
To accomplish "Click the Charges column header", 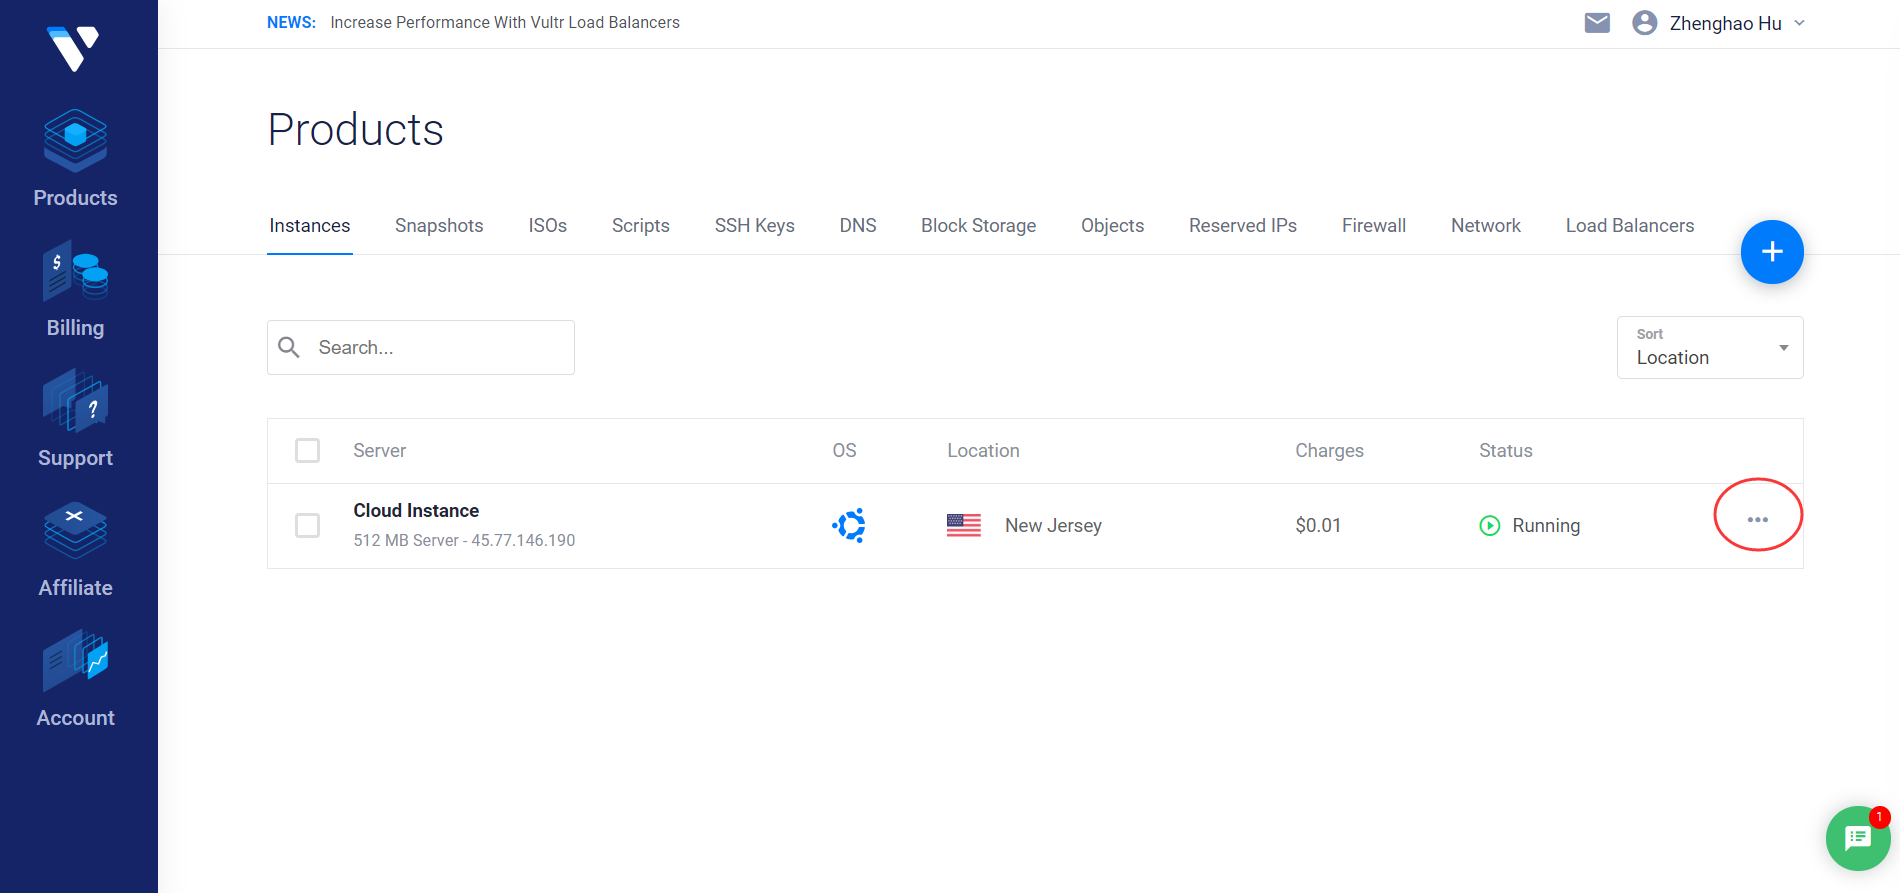I will click(x=1330, y=451).
